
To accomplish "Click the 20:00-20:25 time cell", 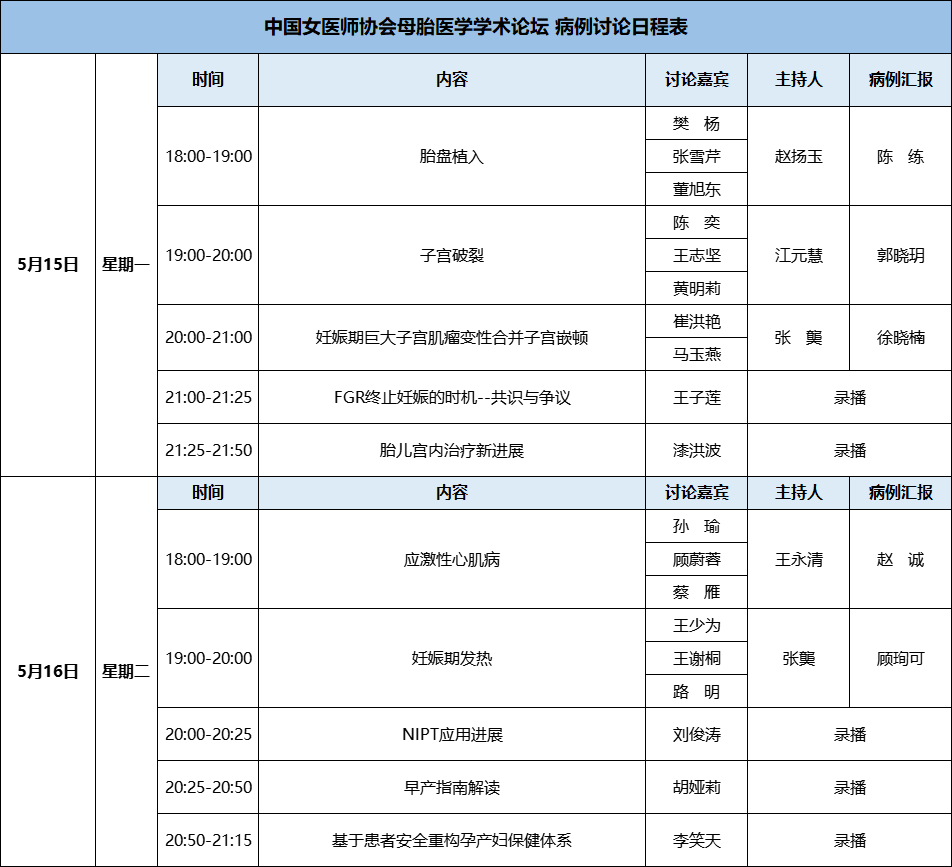I will pyautogui.click(x=208, y=735).
